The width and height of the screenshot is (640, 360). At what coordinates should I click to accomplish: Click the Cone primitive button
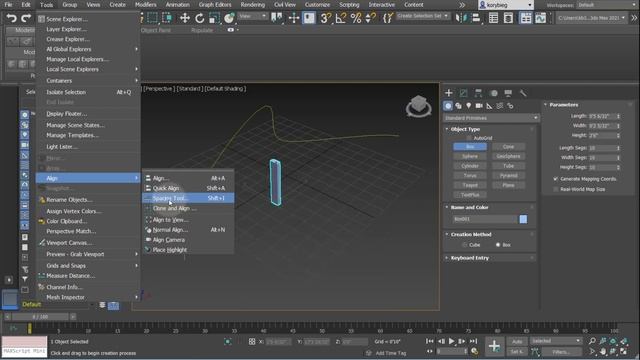[509, 147]
